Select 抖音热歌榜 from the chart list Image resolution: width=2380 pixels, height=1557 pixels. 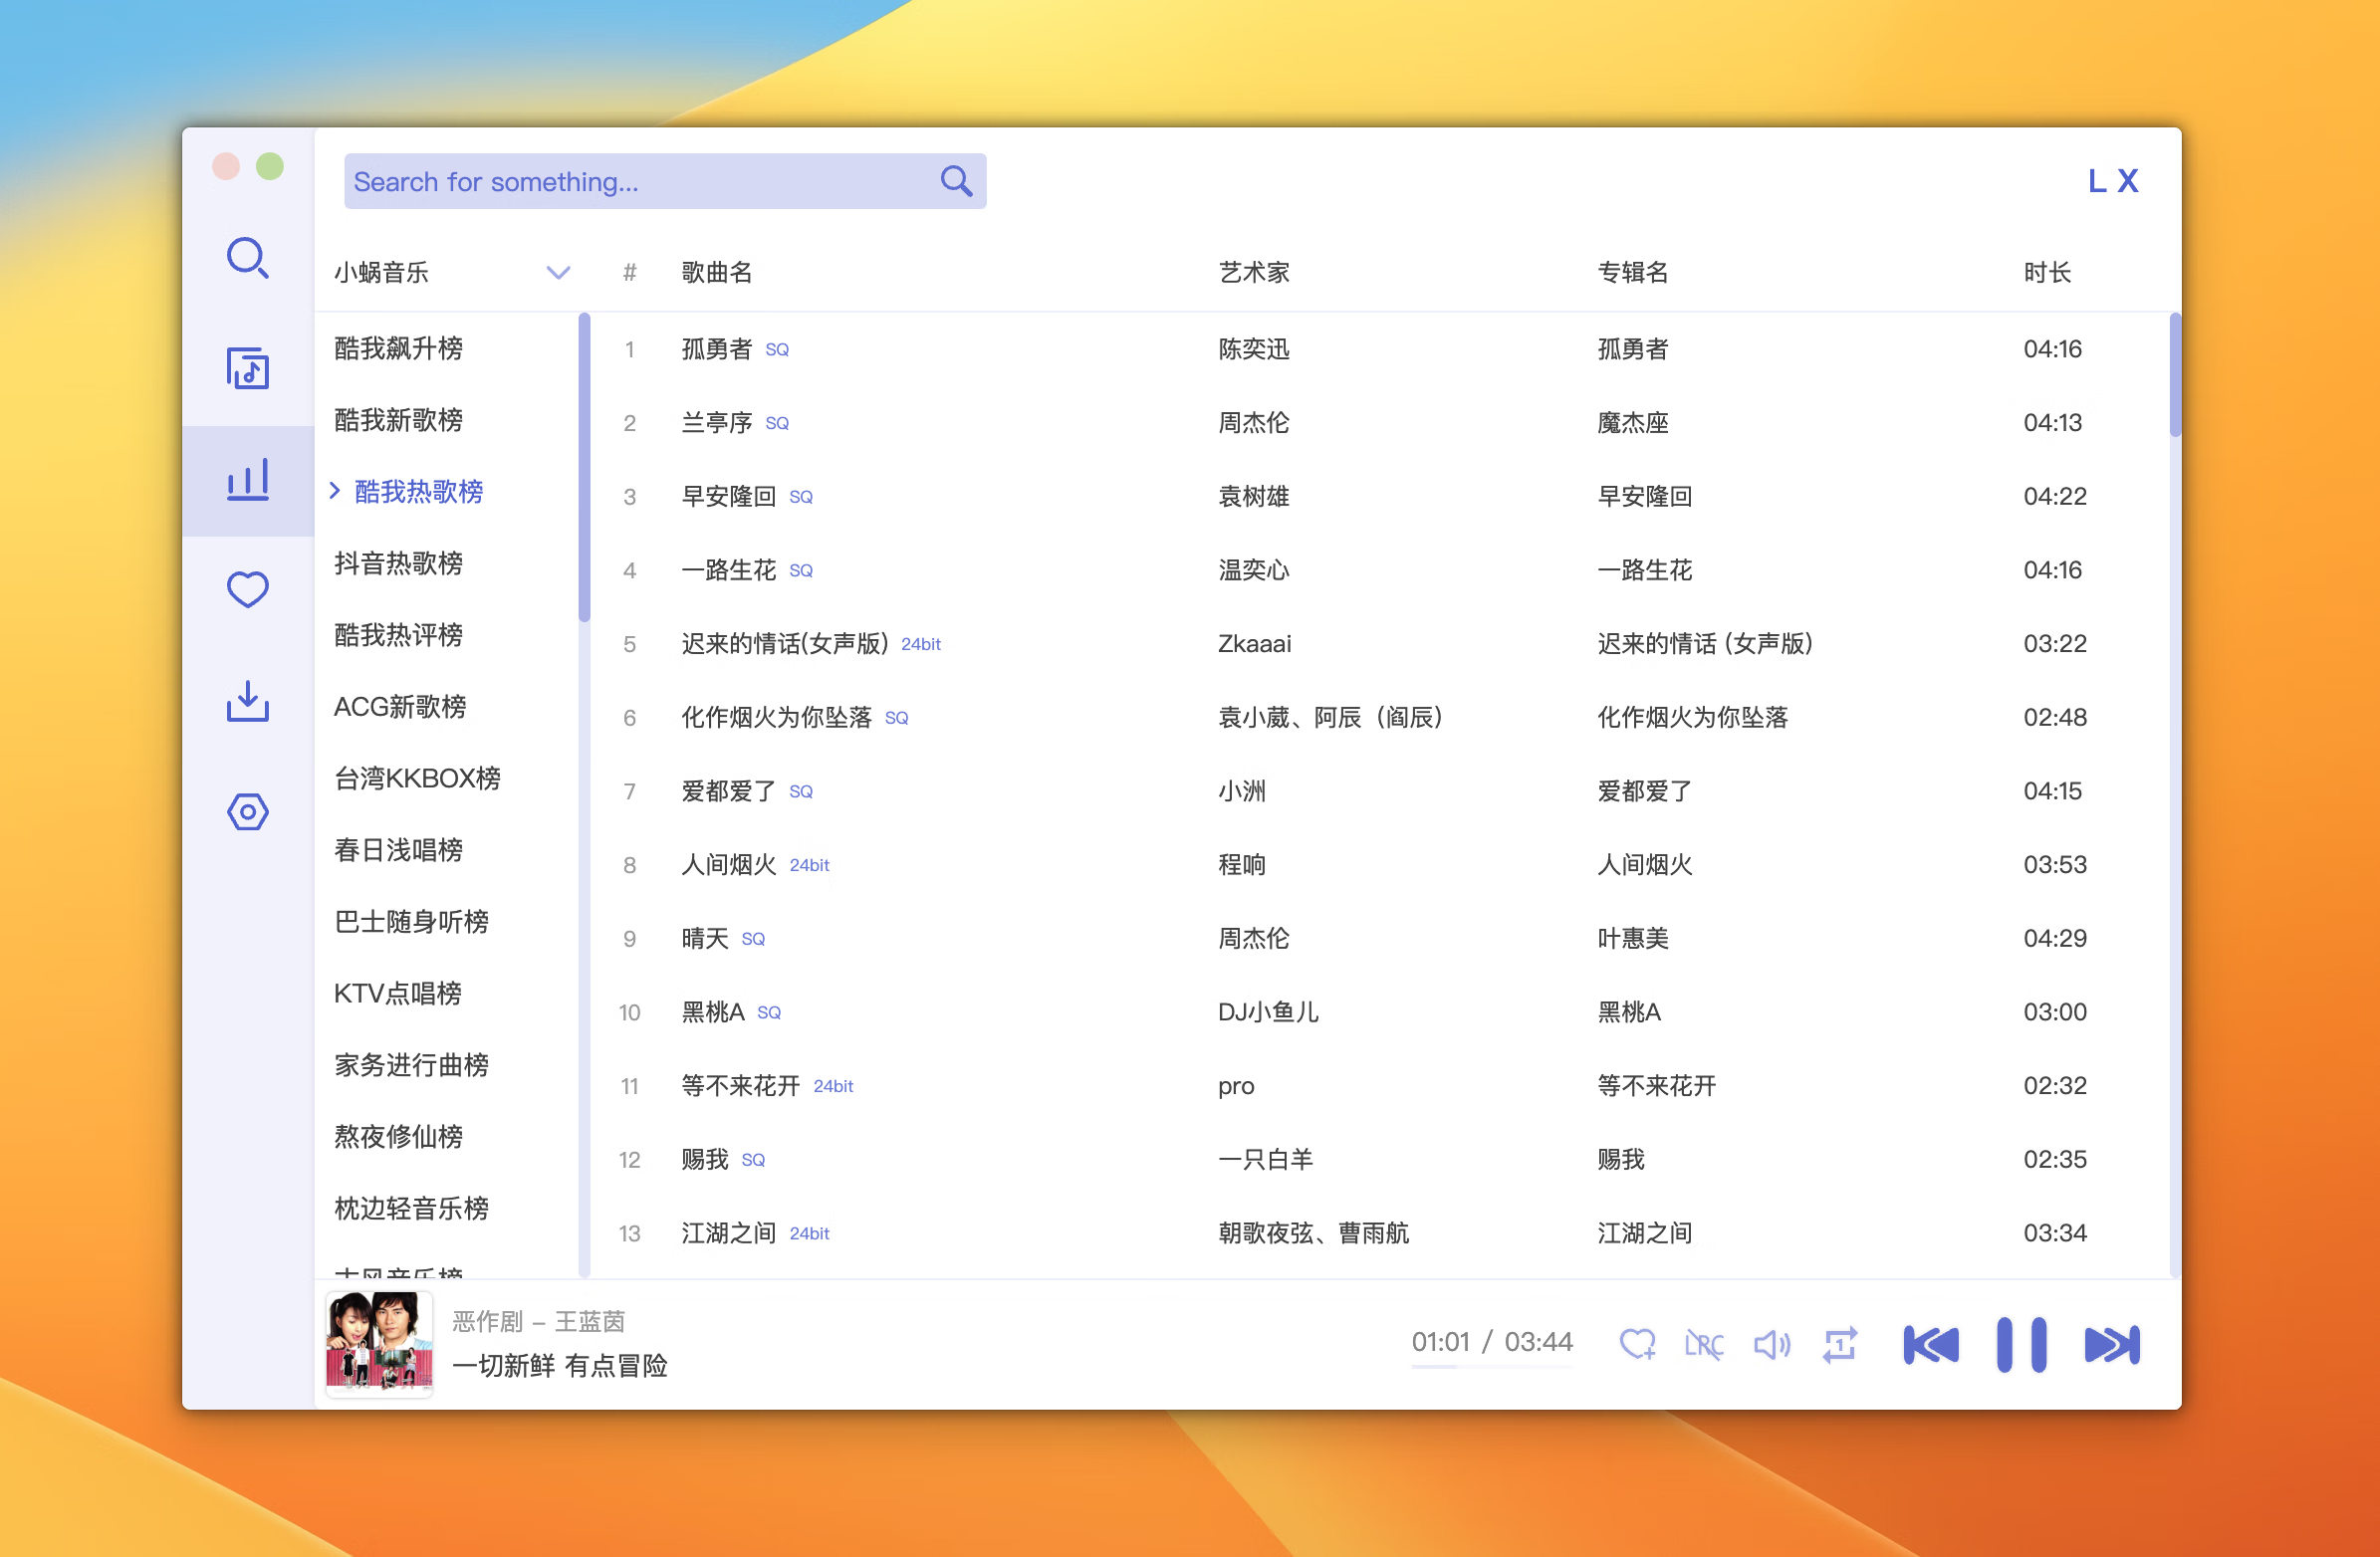pyautogui.click(x=398, y=563)
